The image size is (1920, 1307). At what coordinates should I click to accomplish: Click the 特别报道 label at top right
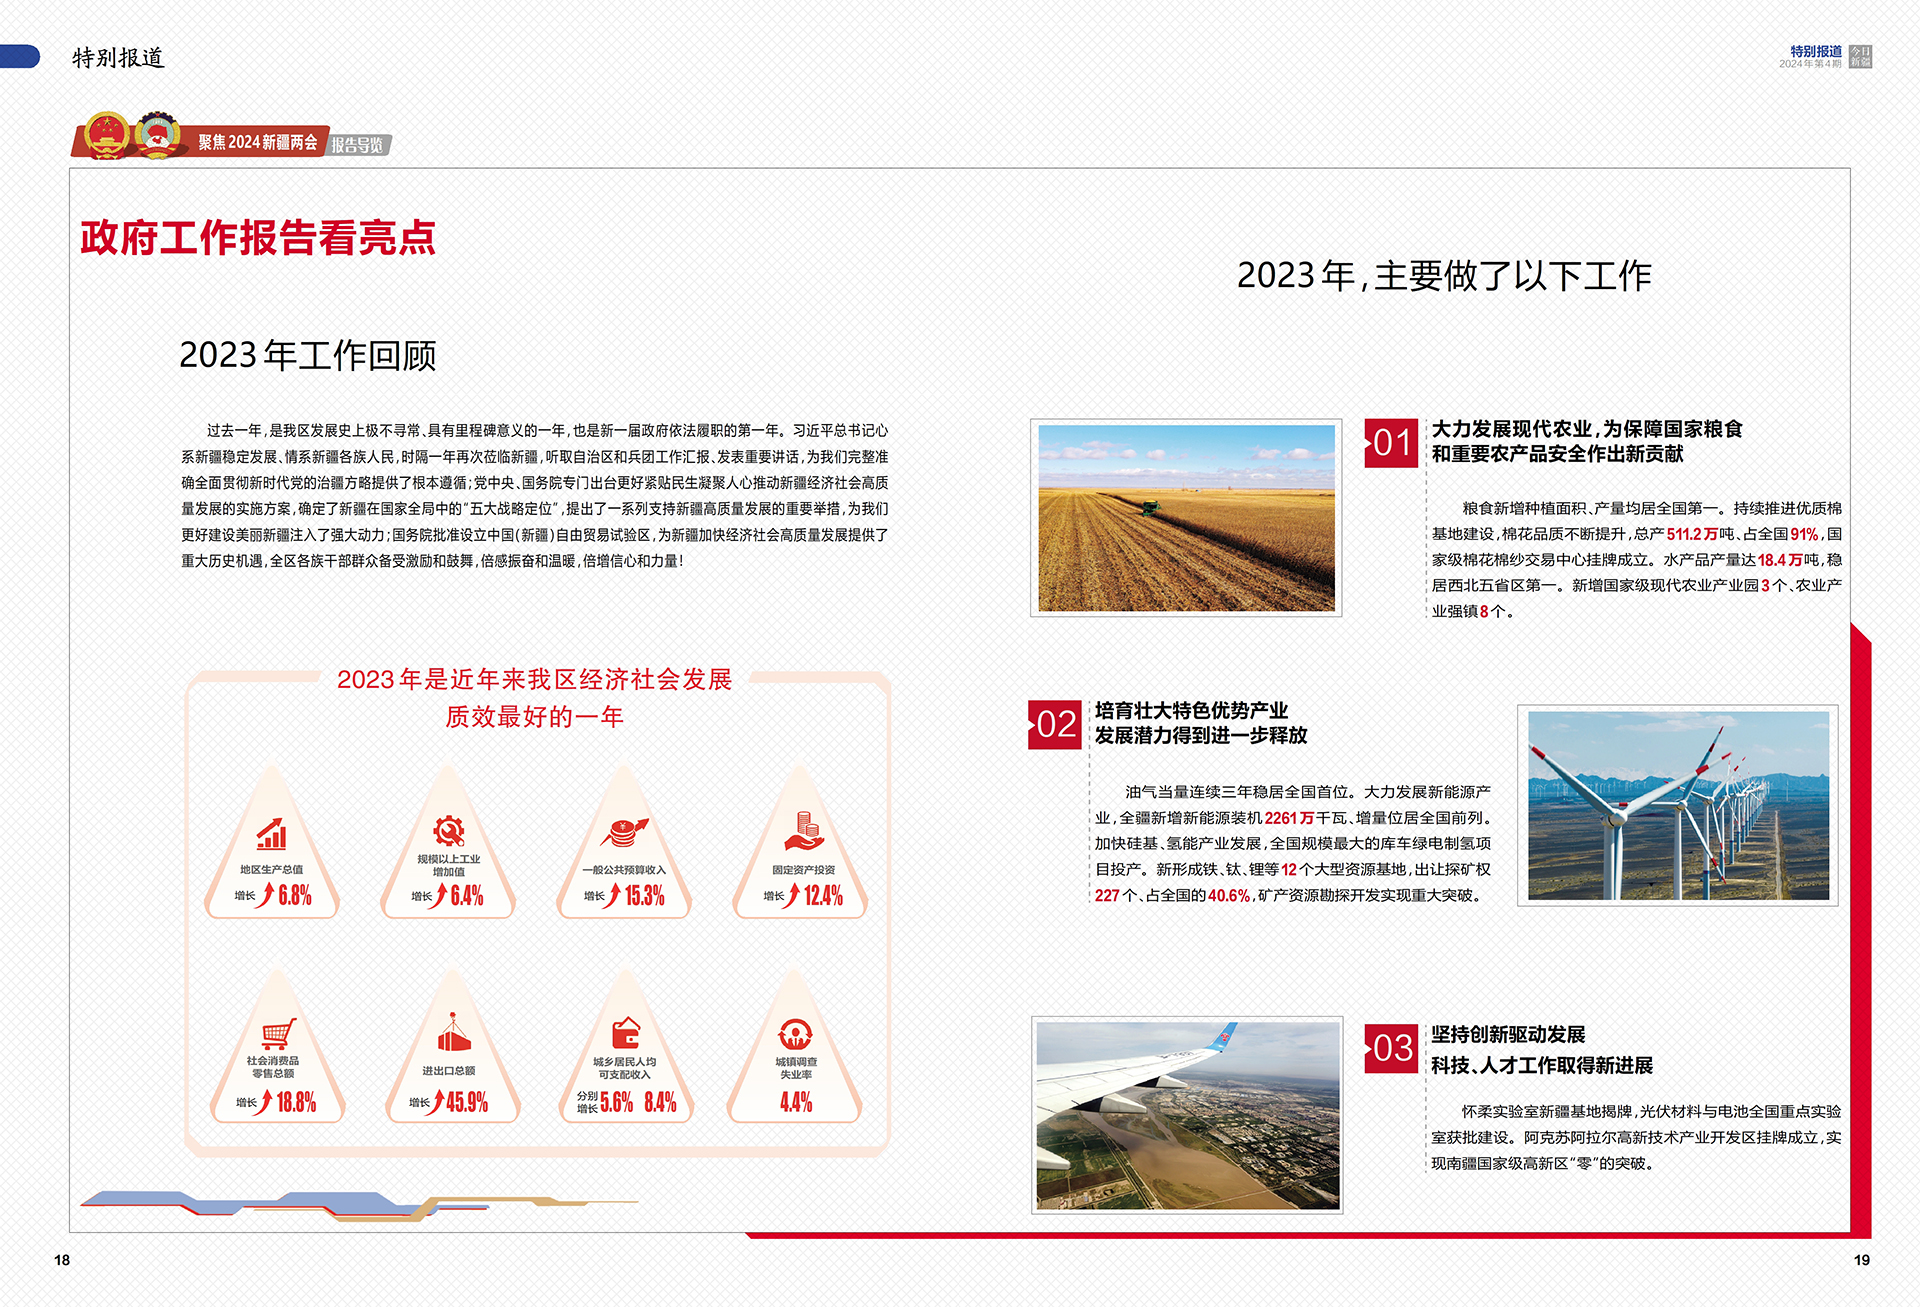tap(1816, 51)
